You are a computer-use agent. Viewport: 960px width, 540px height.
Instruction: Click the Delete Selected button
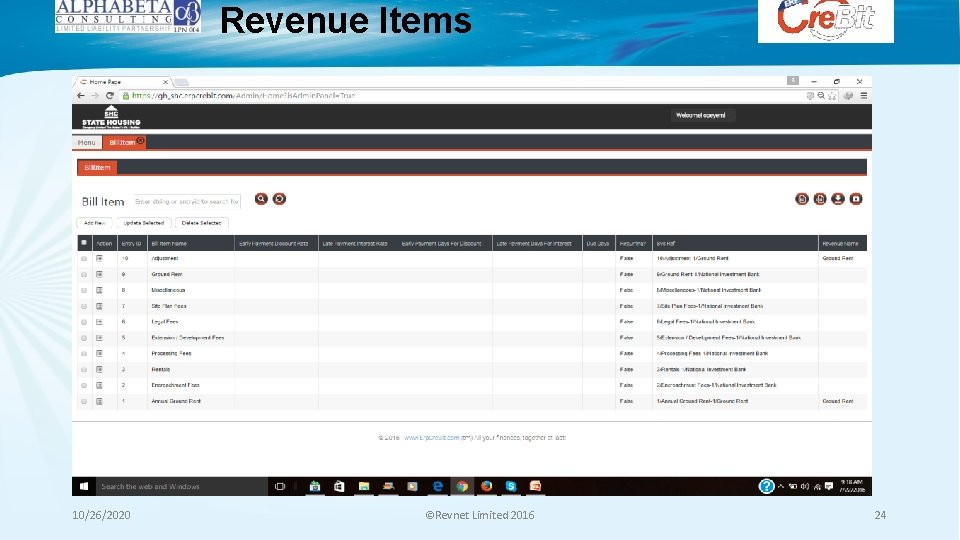[x=201, y=223]
